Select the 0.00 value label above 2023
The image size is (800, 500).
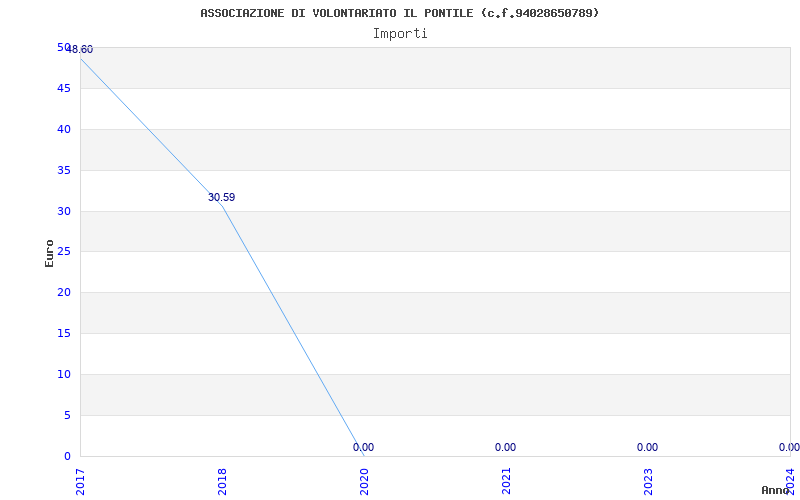click(x=647, y=447)
